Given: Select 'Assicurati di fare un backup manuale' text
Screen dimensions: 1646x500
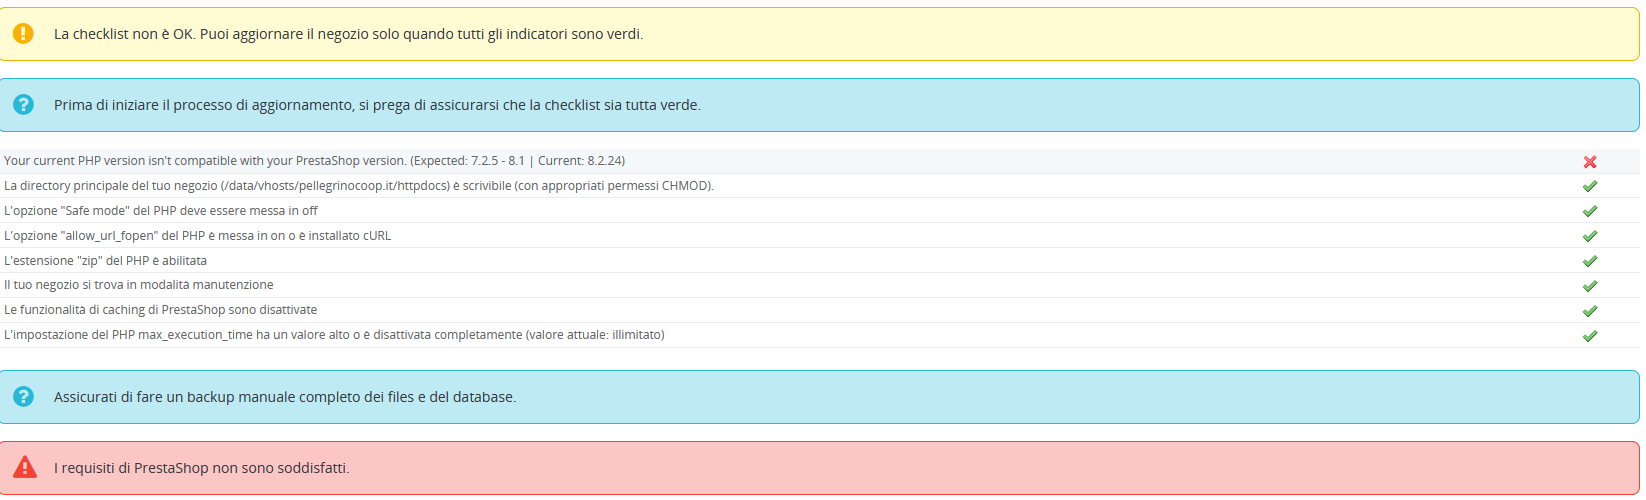Looking at the screenshot, I should pos(285,397).
